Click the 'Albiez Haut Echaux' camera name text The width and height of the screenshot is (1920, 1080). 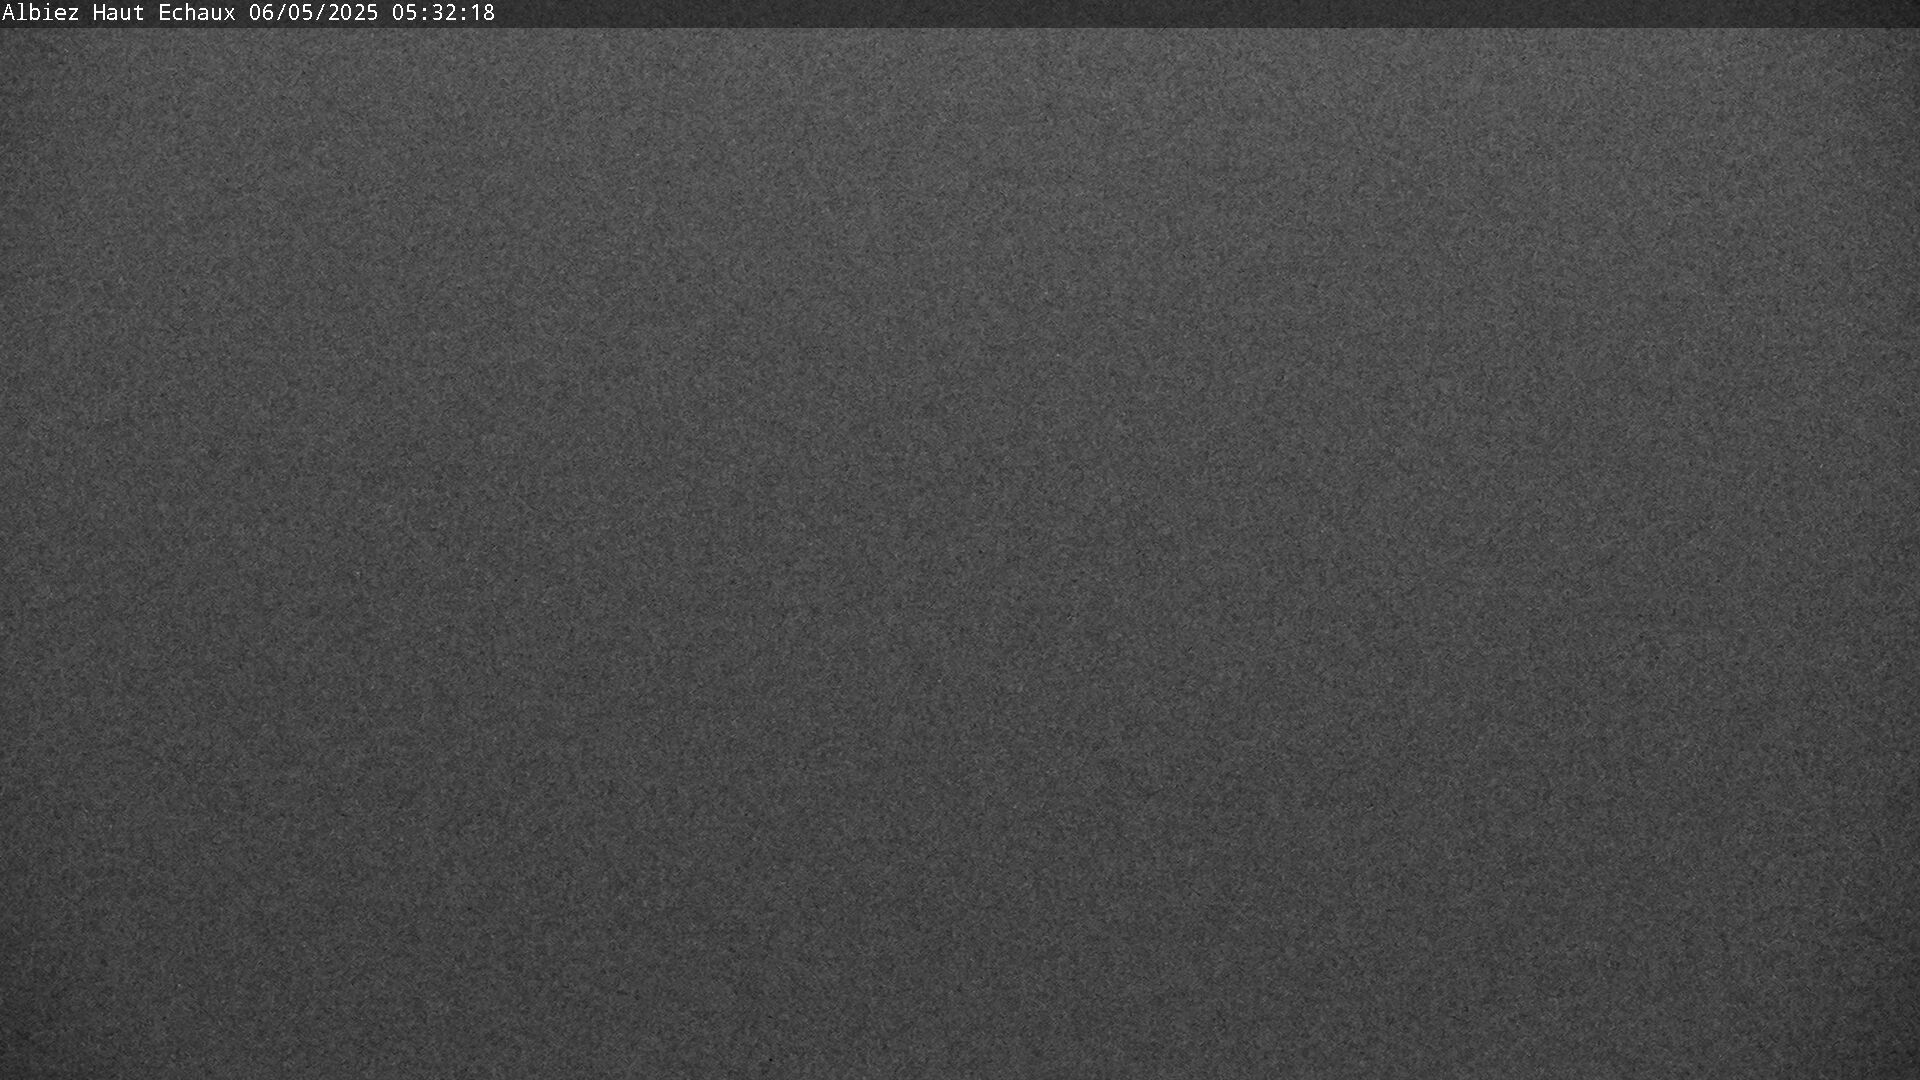pos(119,13)
